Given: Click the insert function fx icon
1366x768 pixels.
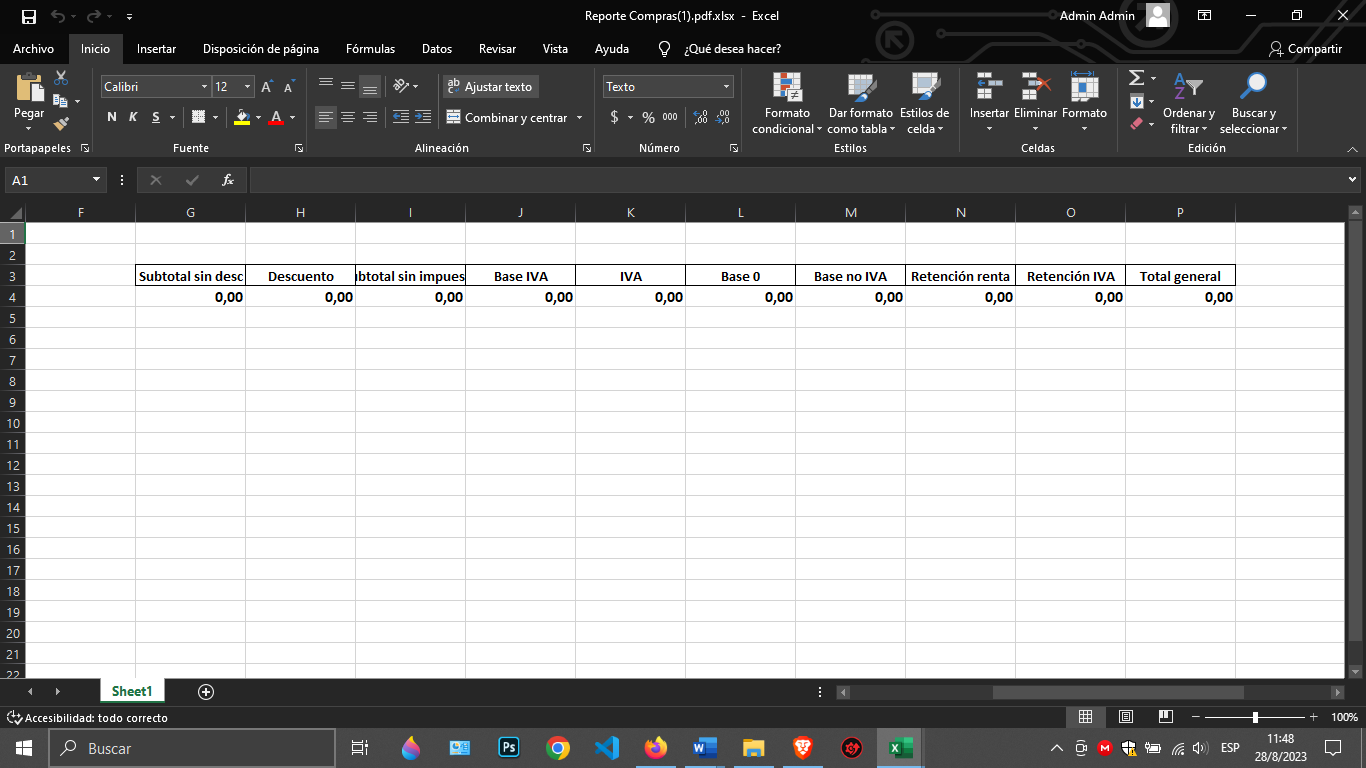Looking at the screenshot, I should coord(228,180).
